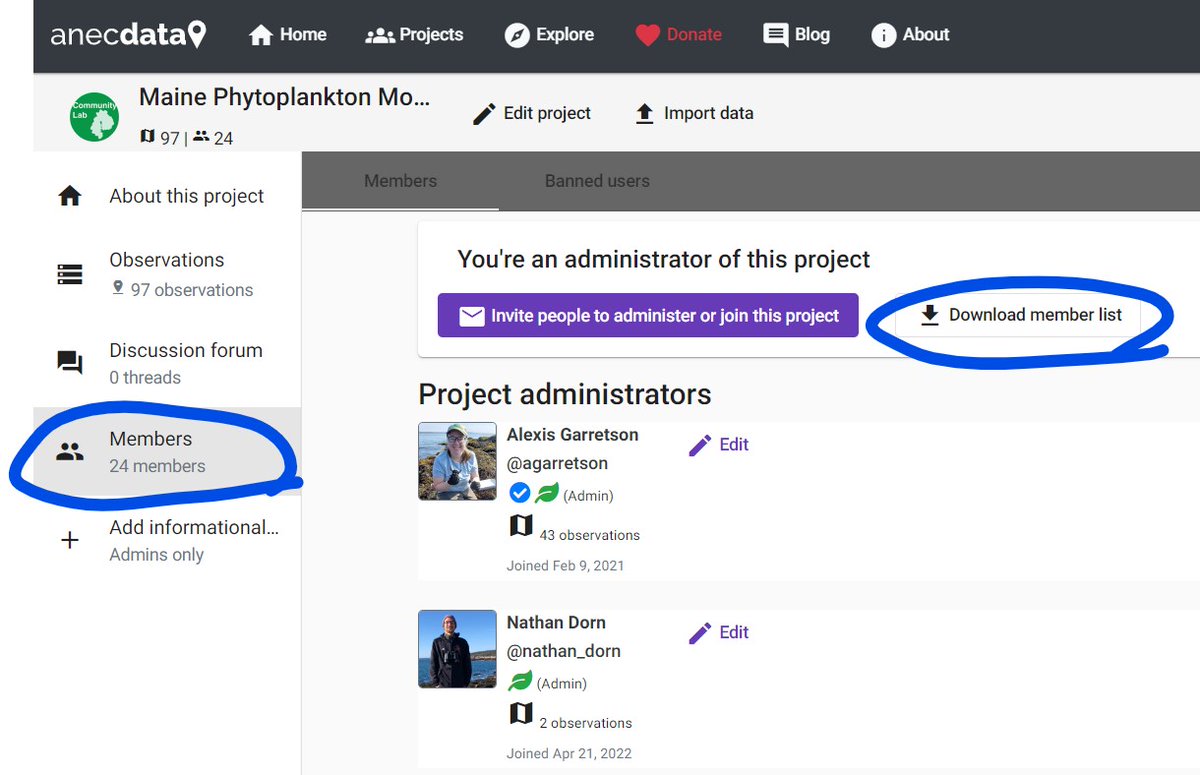Switch to the Members tab

[x=400, y=181]
